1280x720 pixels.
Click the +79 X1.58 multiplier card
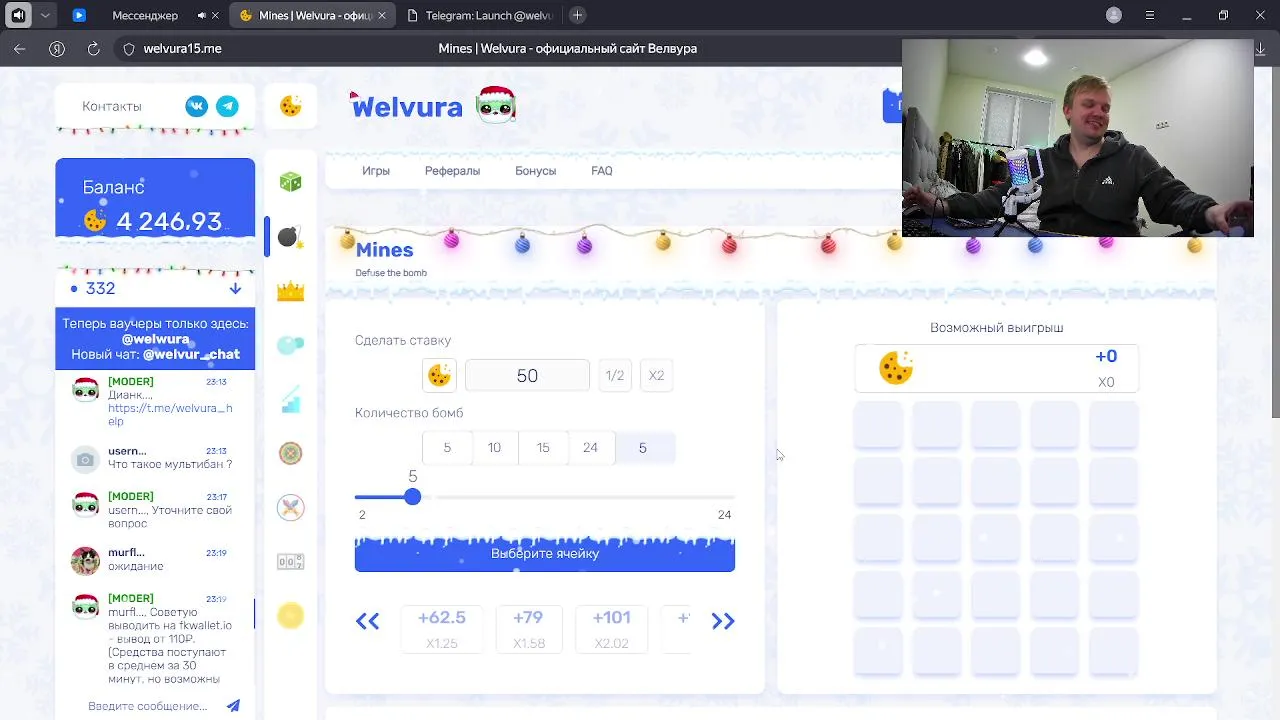coord(529,629)
